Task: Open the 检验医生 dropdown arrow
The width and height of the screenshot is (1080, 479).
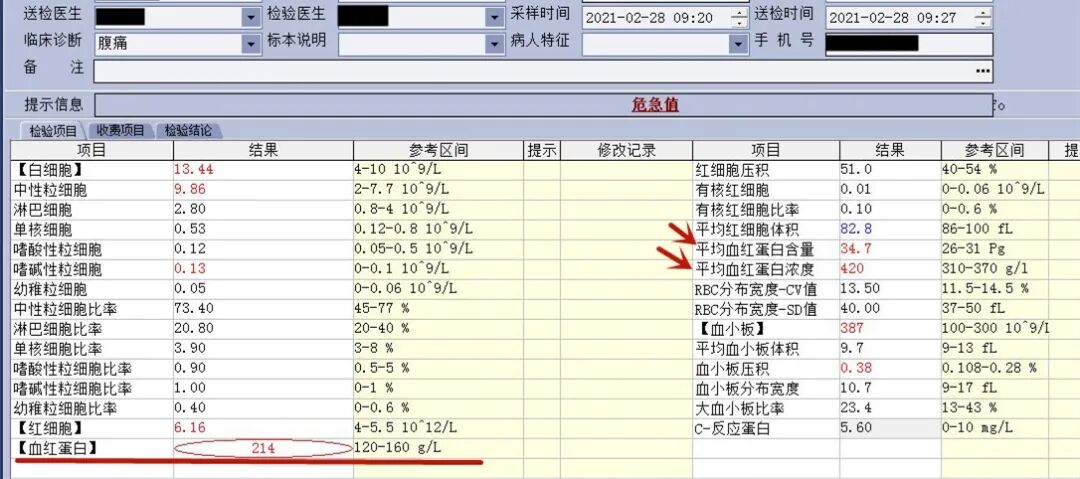Action: click(x=495, y=17)
